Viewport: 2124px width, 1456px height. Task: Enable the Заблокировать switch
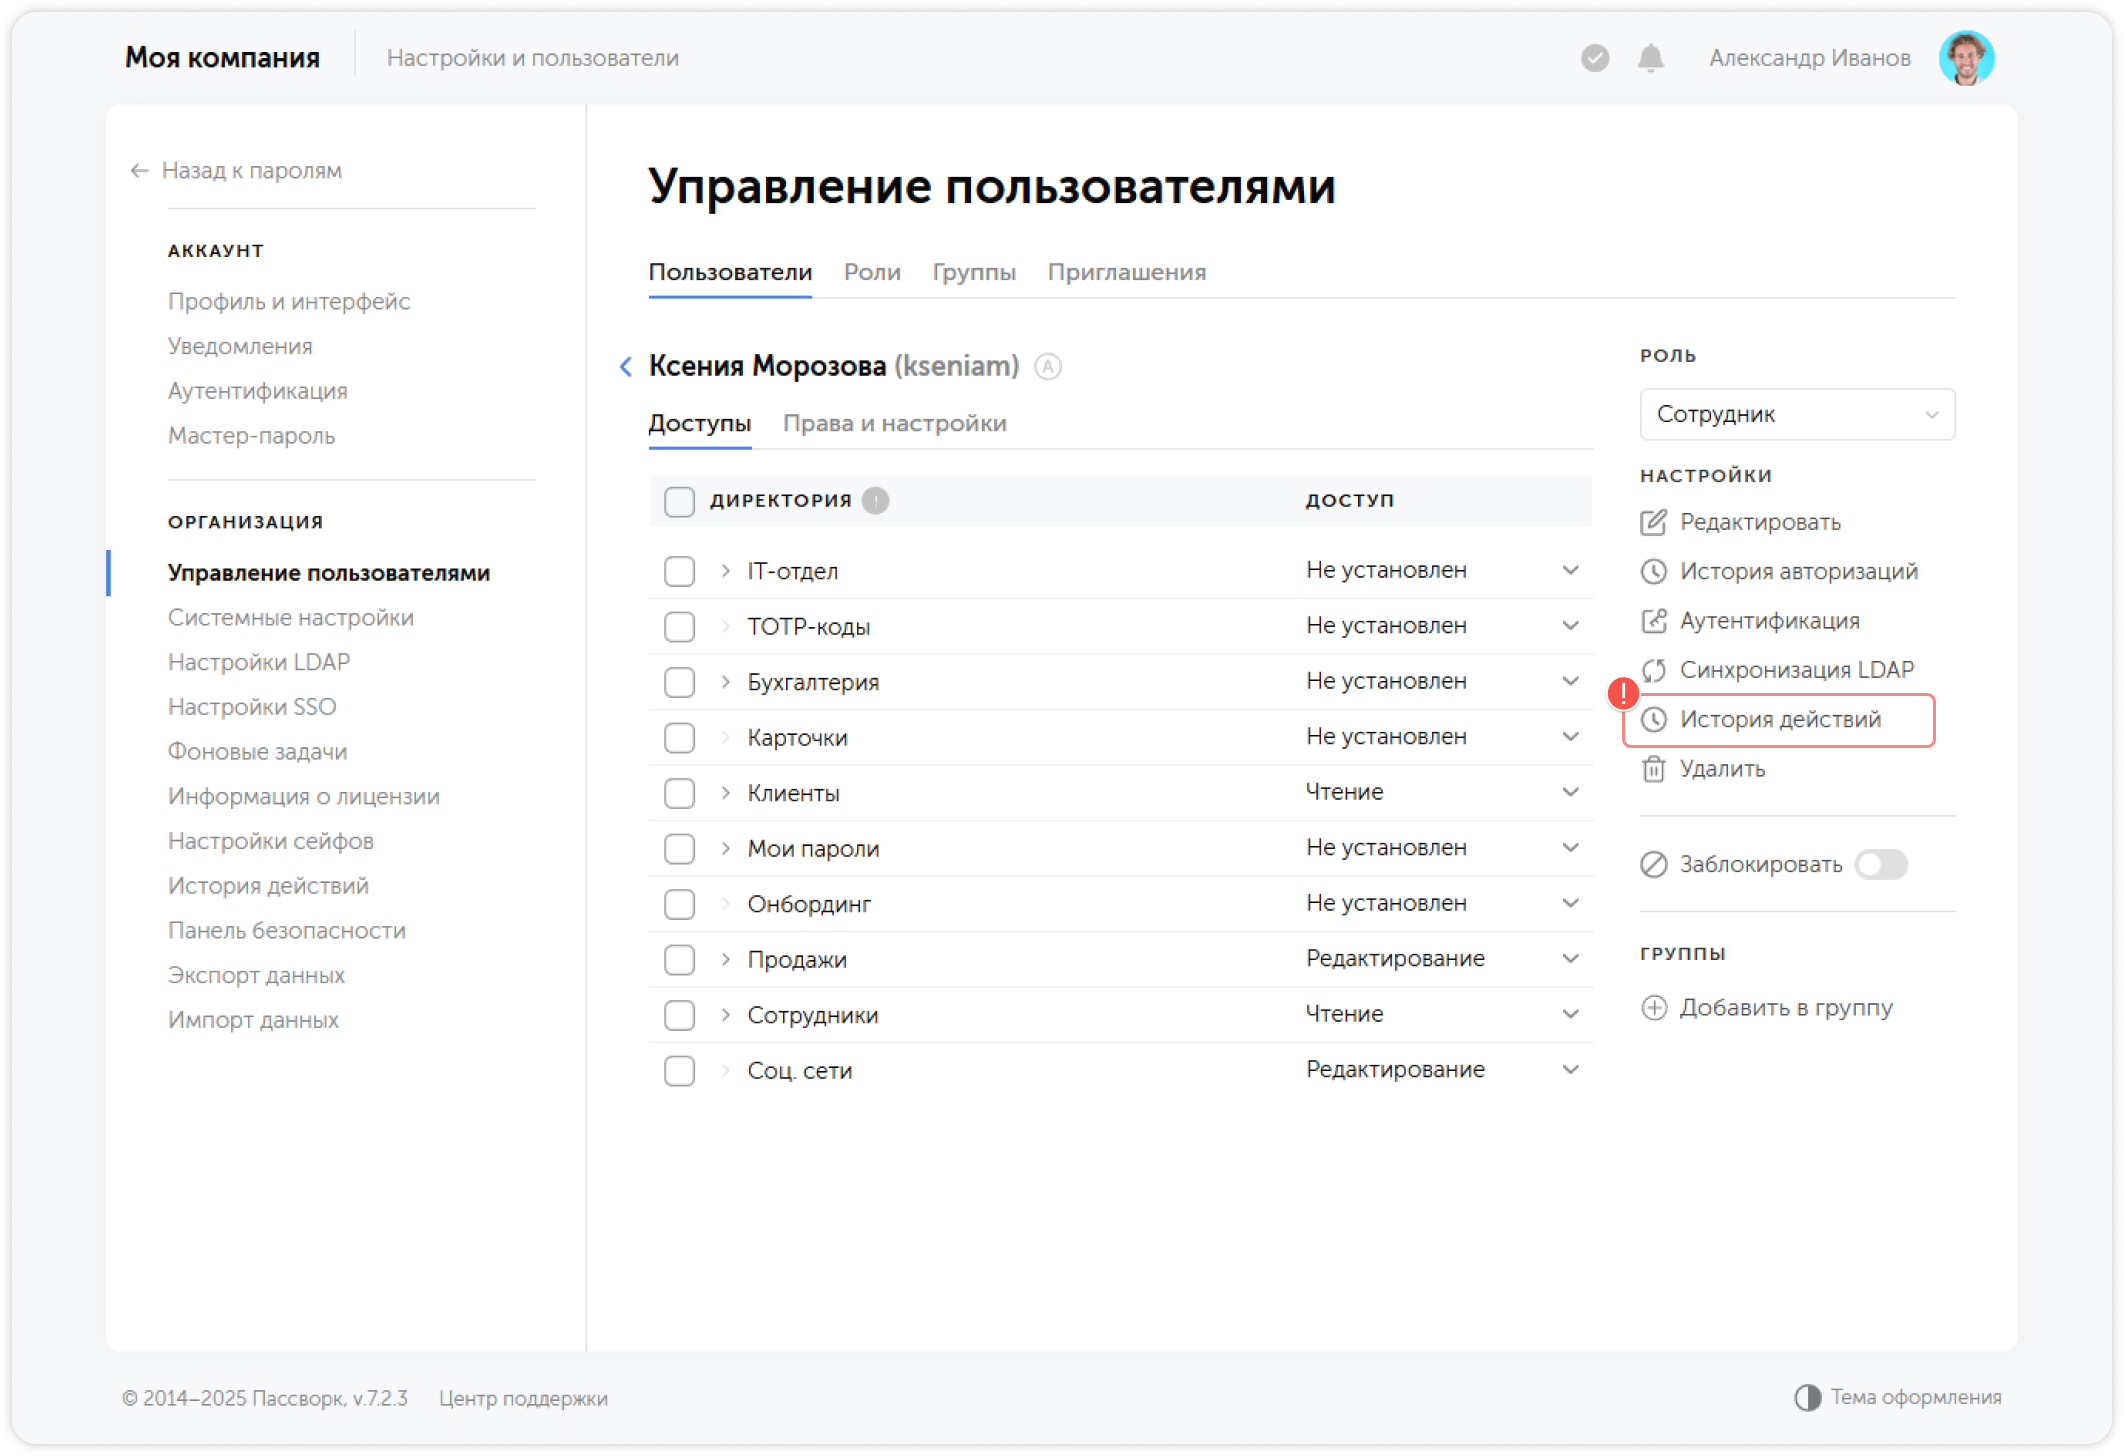(1881, 864)
